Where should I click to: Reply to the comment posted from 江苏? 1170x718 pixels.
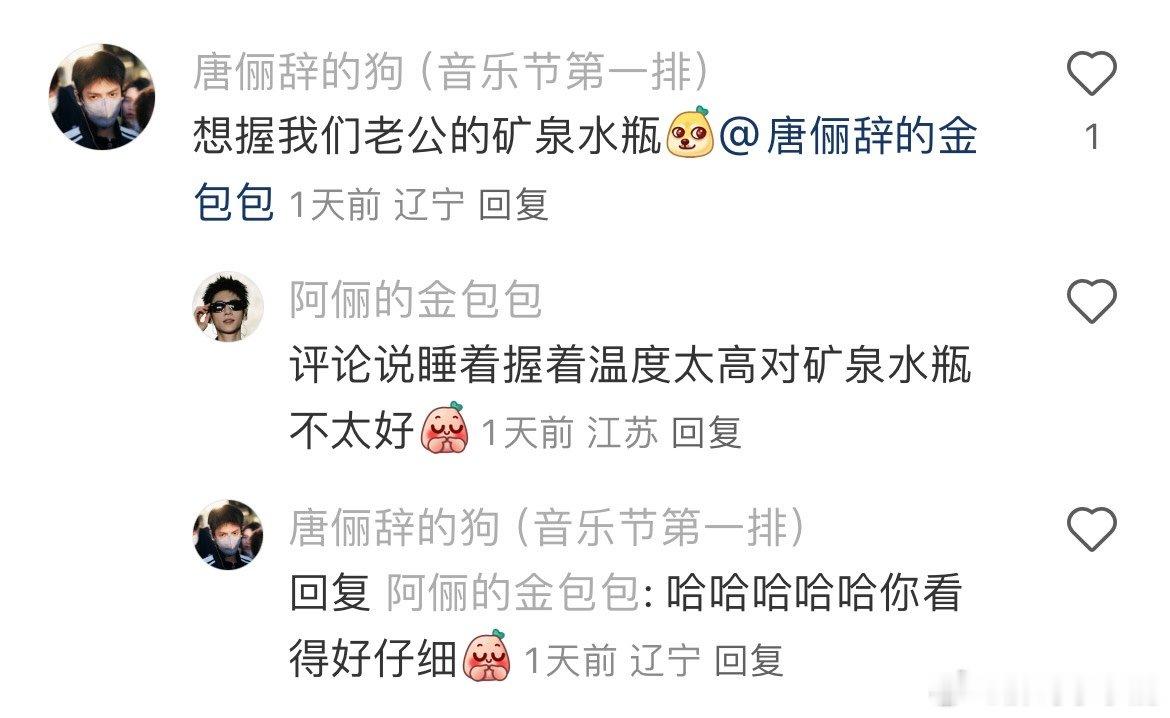pos(706,433)
